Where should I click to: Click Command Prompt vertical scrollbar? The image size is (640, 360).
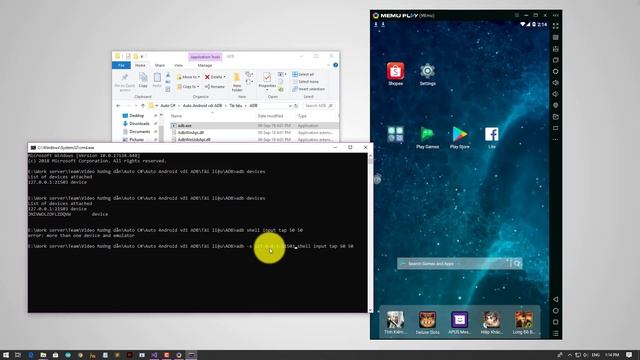pyautogui.click(x=370, y=233)
